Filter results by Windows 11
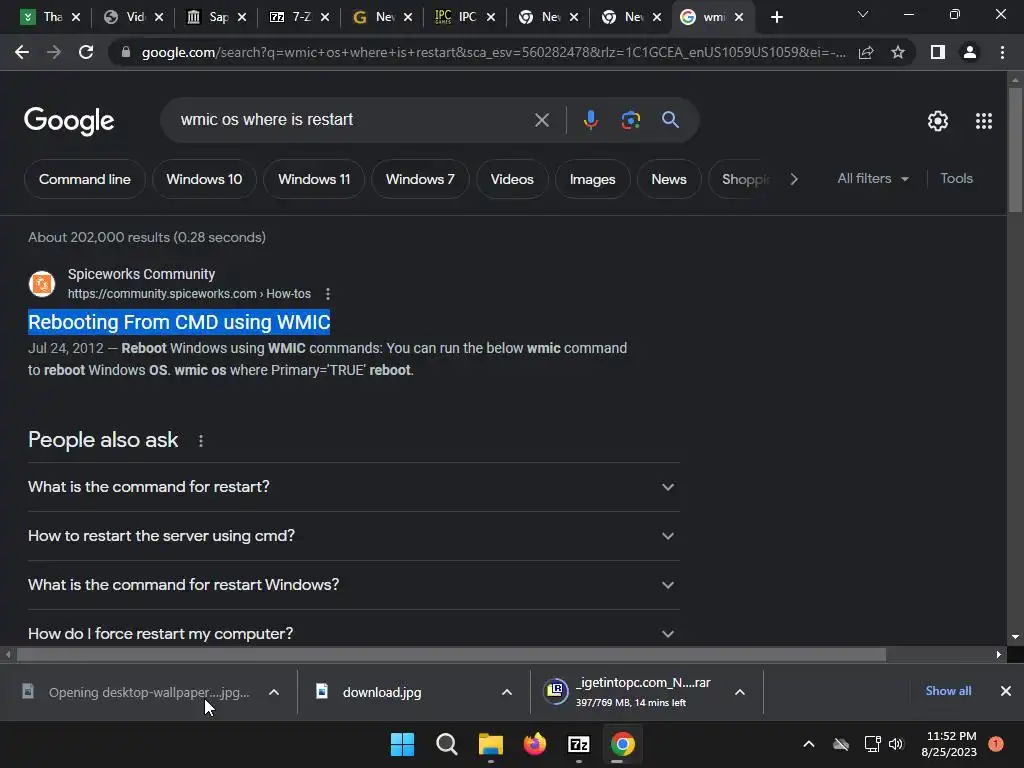1024x768 pixels. coord(314,179)
